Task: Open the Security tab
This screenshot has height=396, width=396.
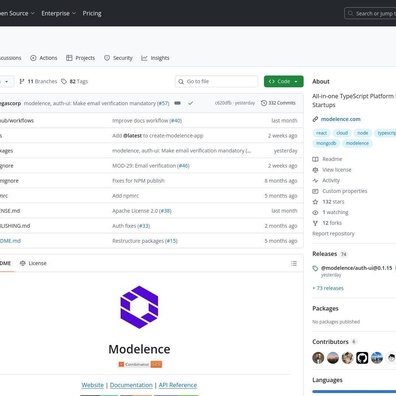Action: (x=118, y=58)
